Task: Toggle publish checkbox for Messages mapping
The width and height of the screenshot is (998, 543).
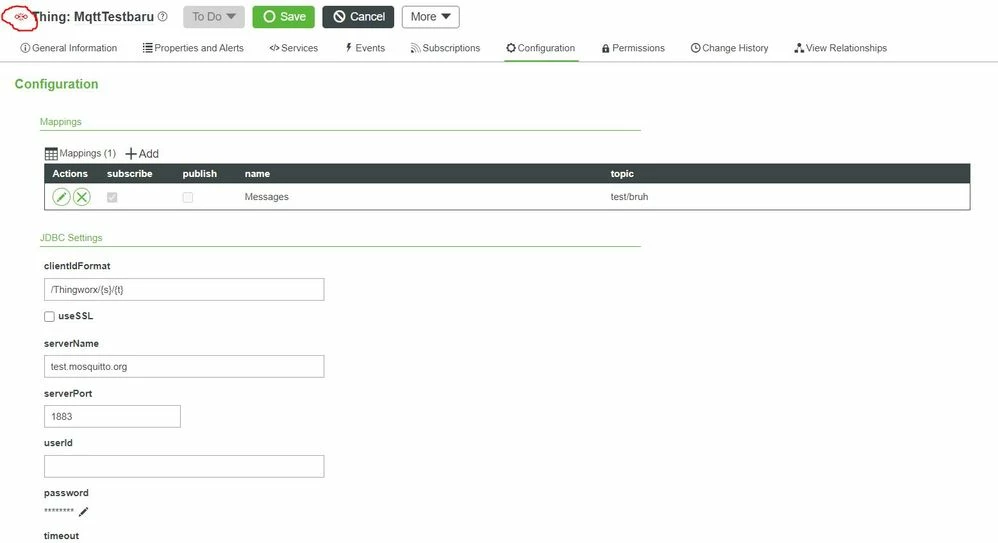Action: pyautogui.click(x=188, y=197)
